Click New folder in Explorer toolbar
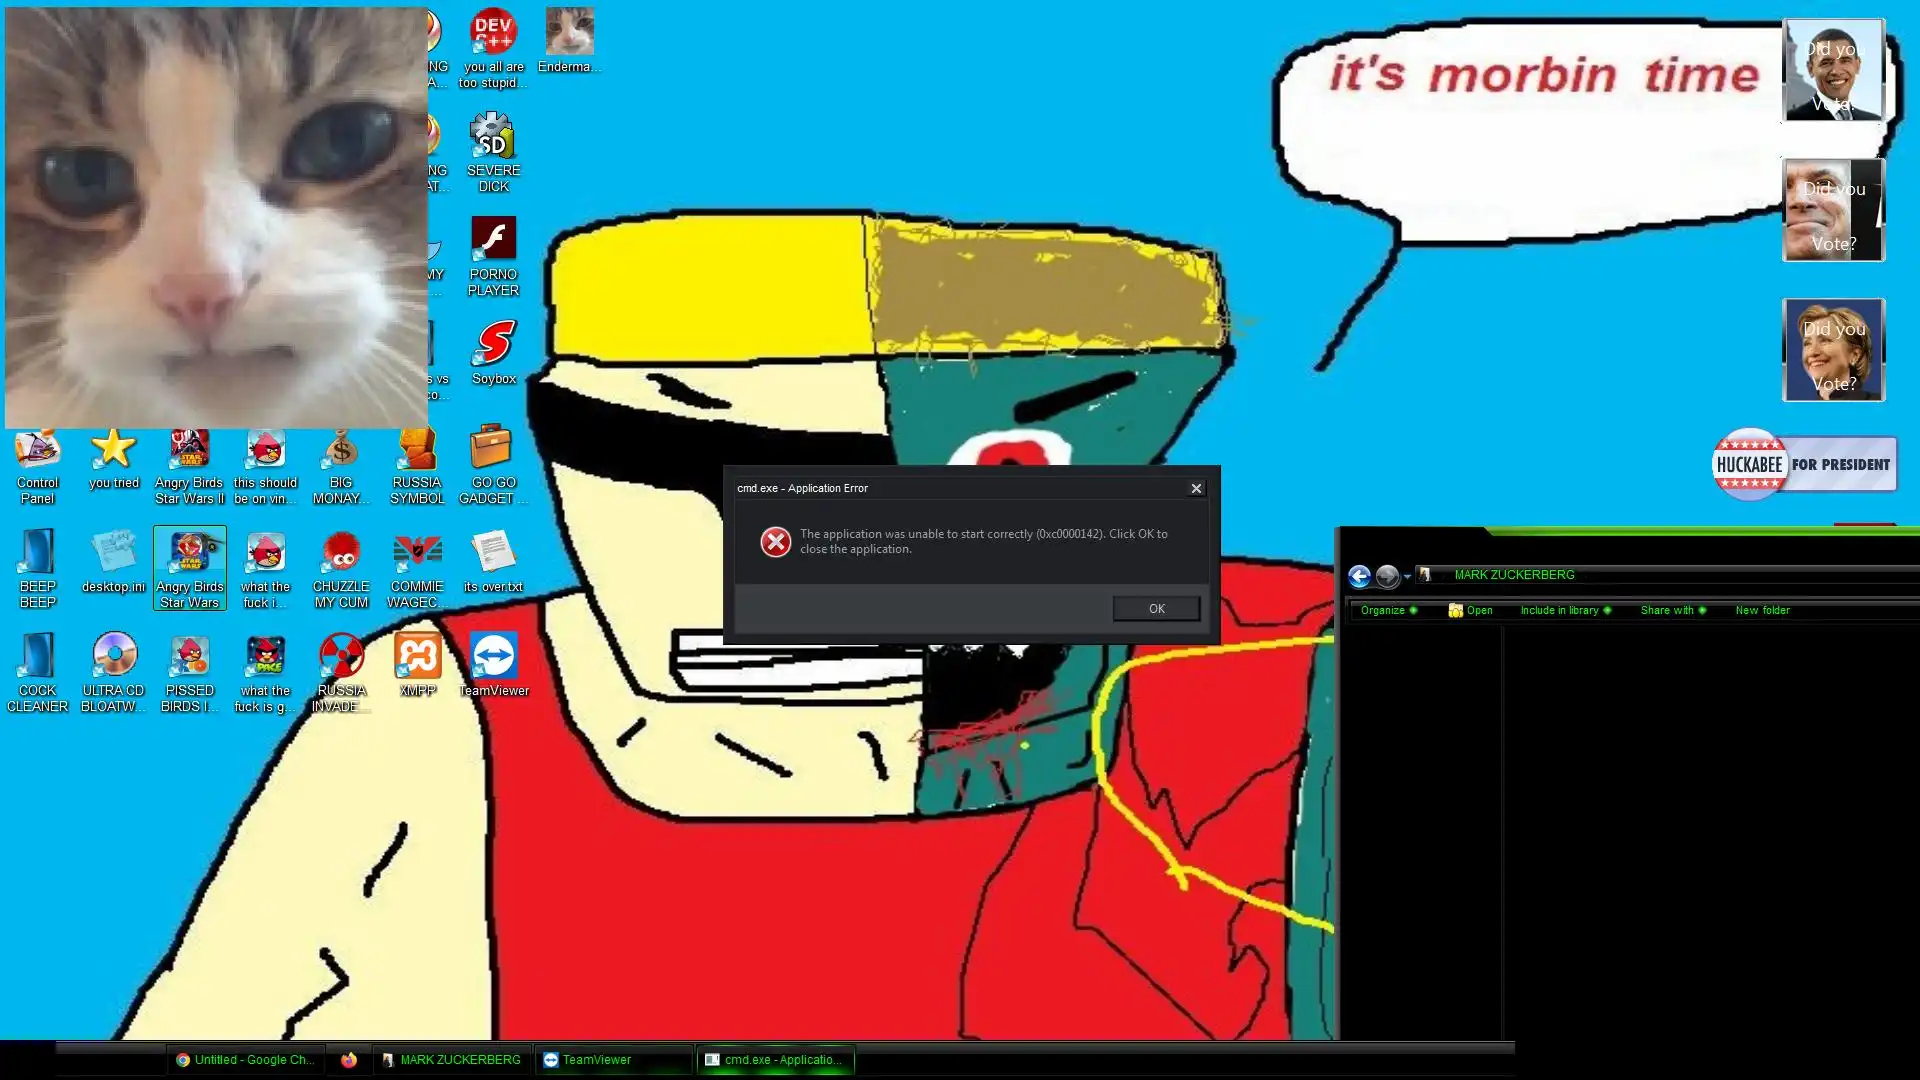1920x1080 pixels. click(x=1762, y=610)
